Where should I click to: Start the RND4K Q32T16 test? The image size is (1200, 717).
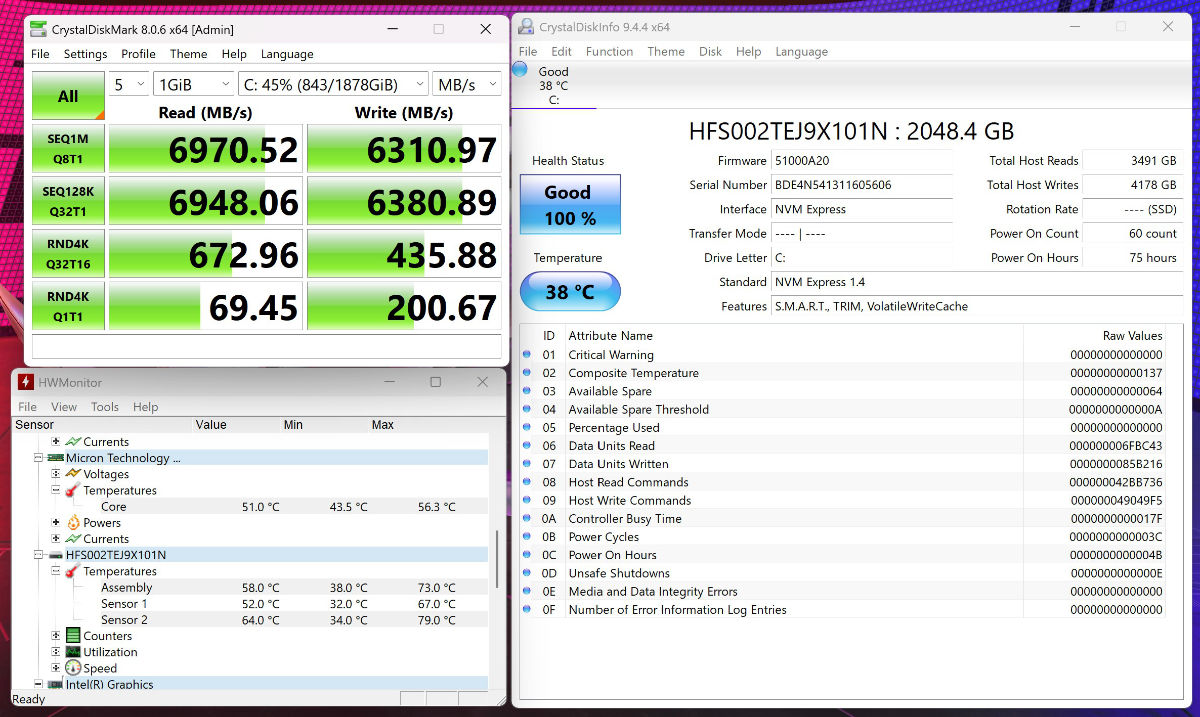point(68,253)
